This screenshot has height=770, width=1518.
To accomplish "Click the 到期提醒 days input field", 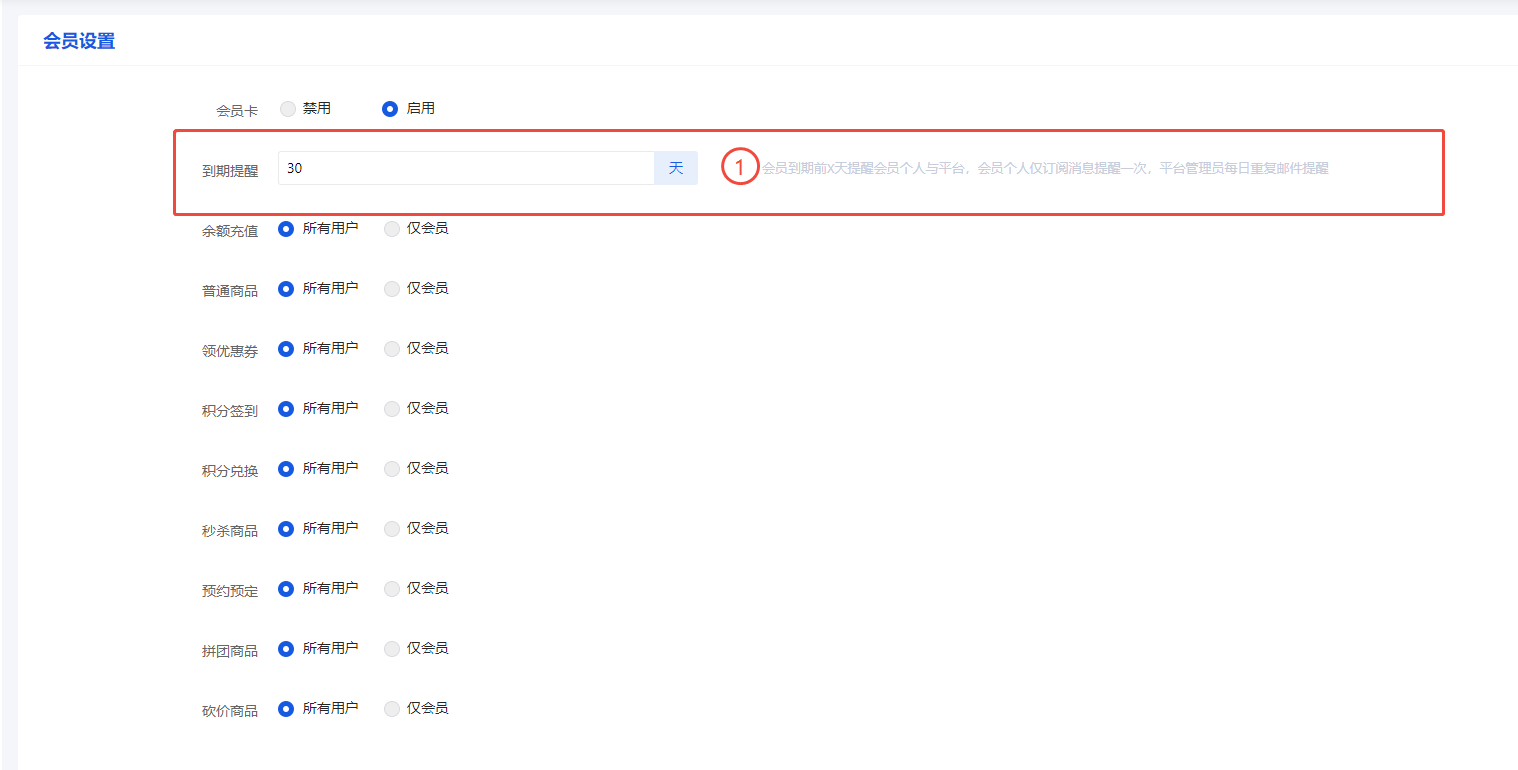I will pyautogui.click(x=465, y=168).
